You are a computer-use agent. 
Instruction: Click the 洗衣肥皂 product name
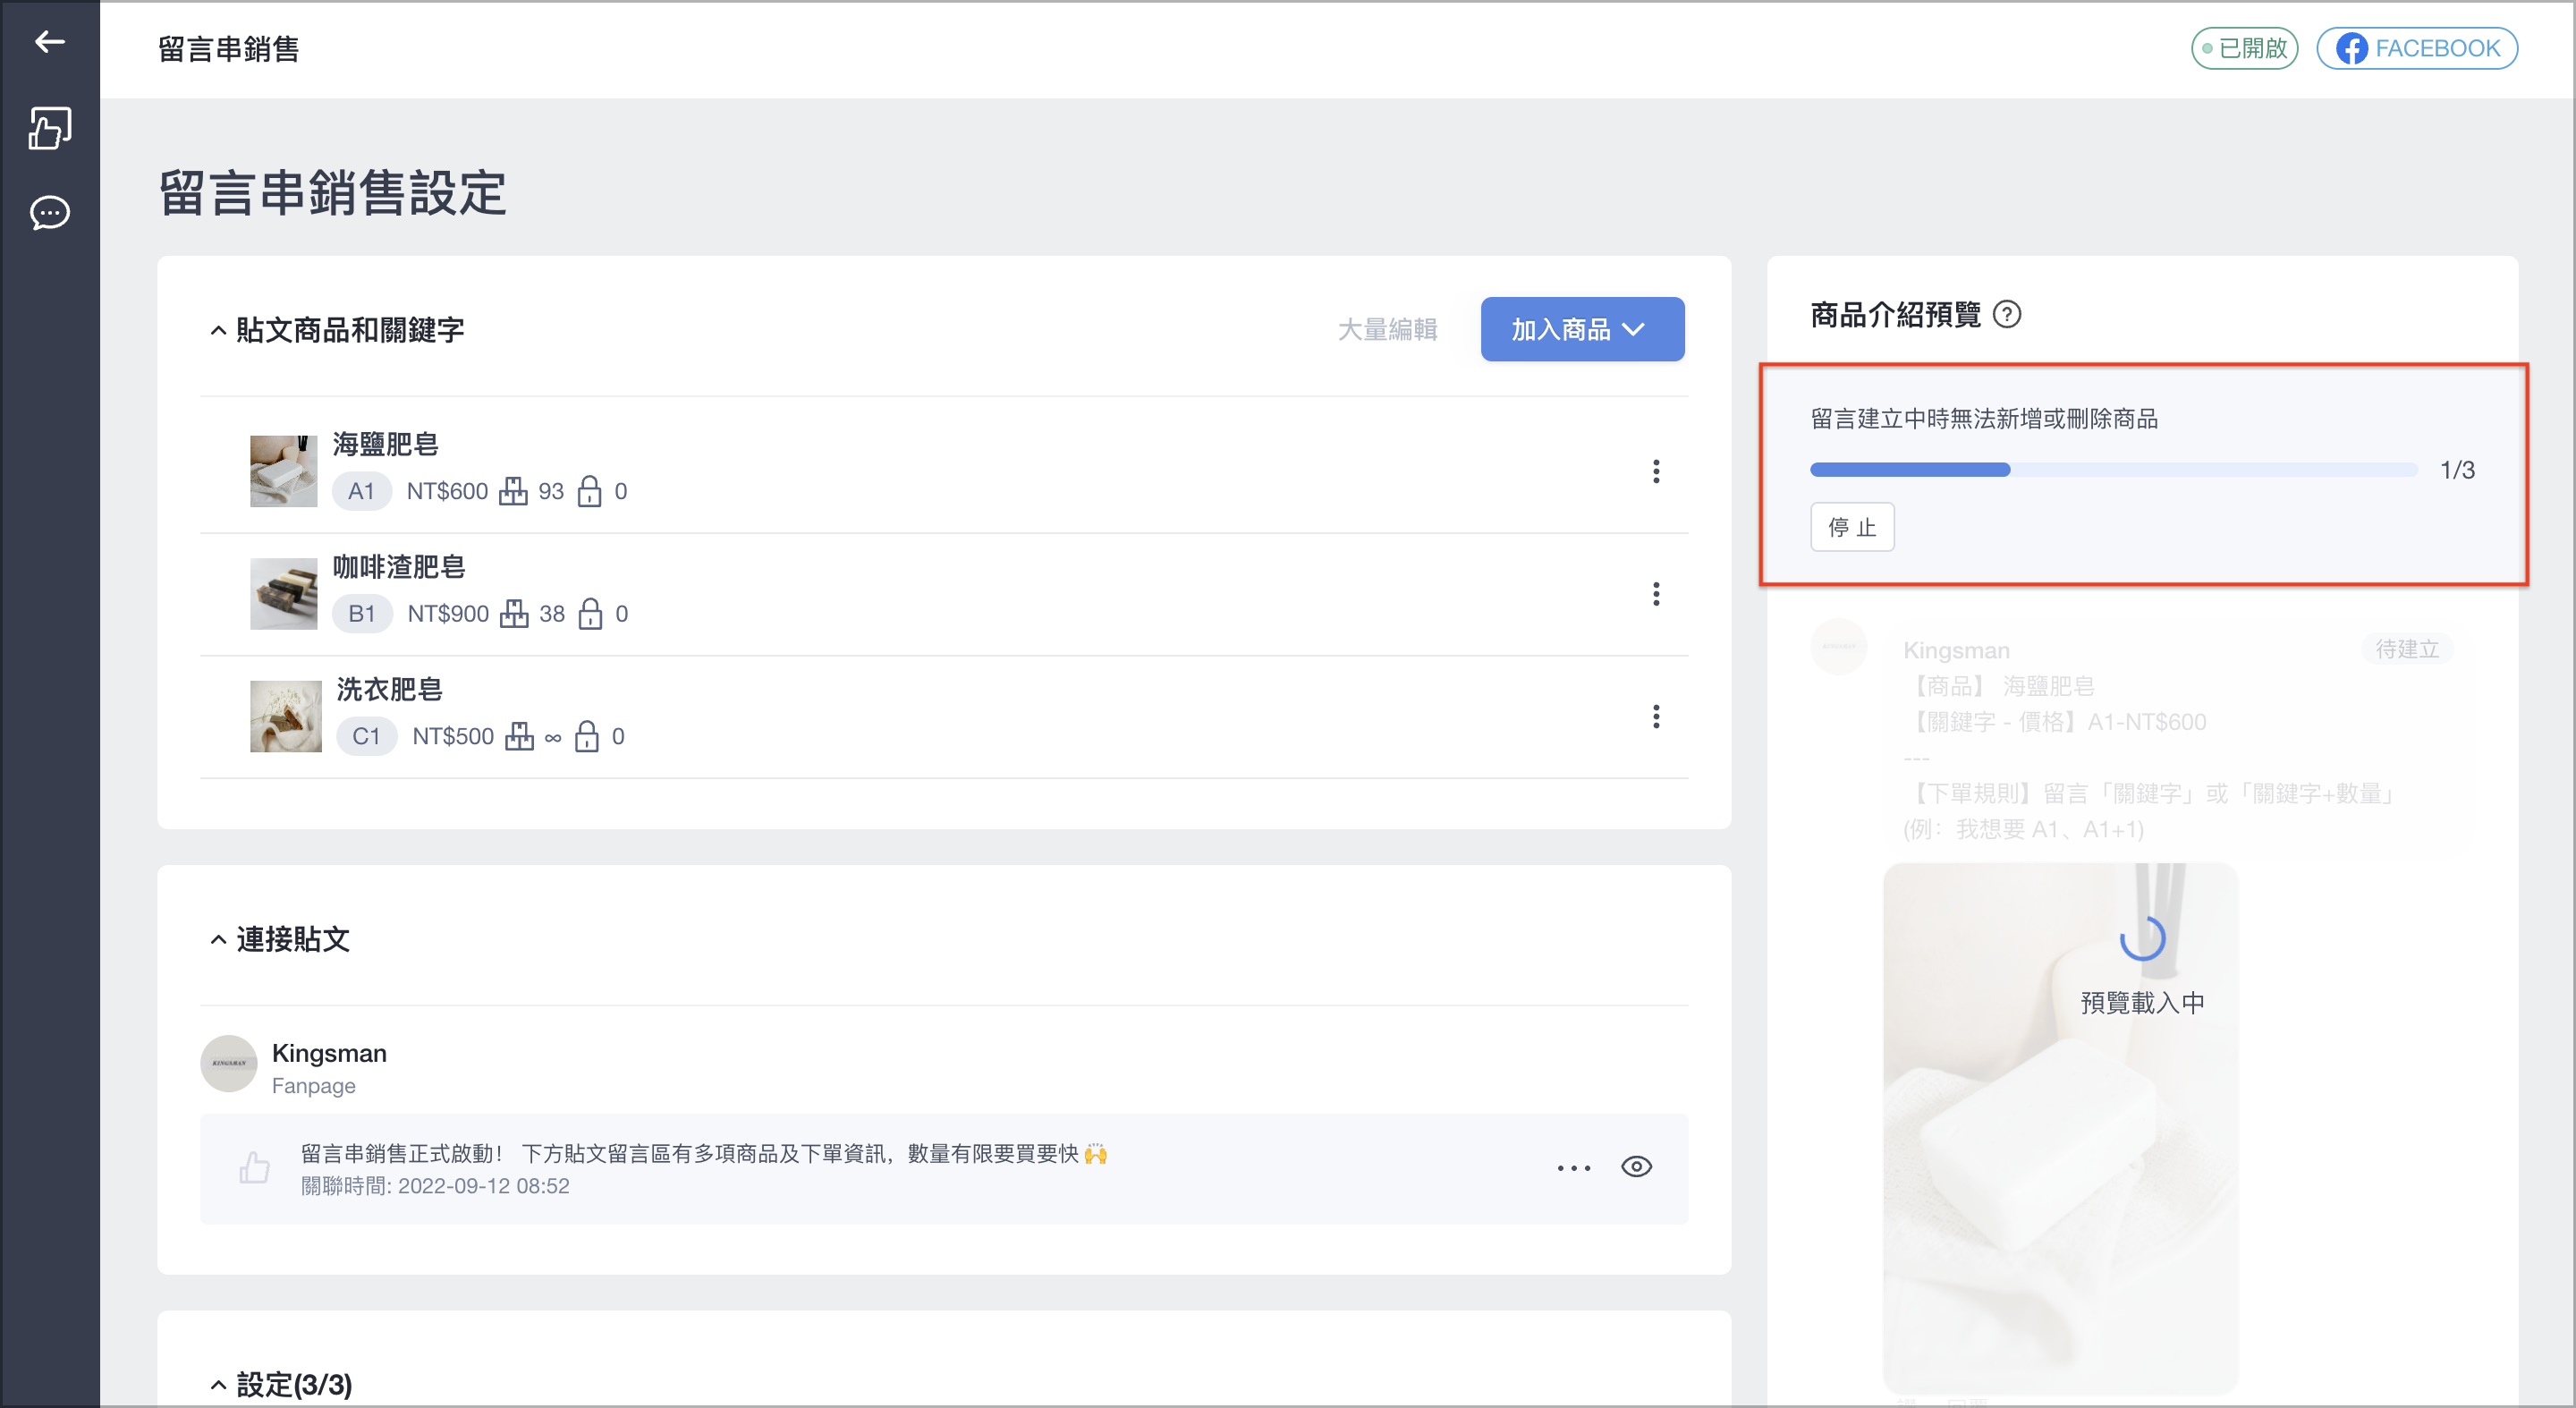pyautogui.click(x=390, y=689)
